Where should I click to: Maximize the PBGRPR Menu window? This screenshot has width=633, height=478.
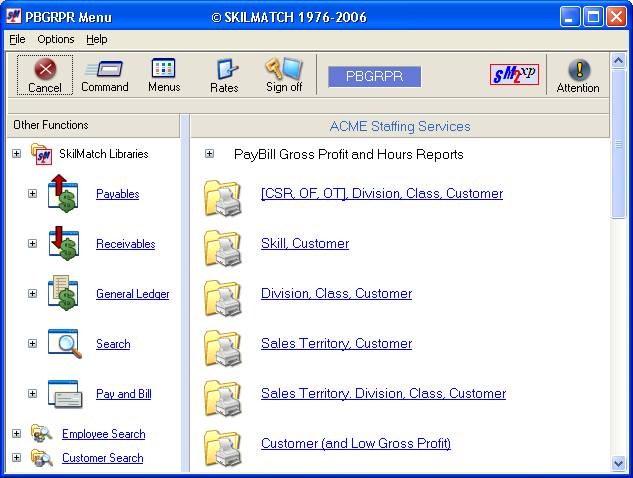pos(593,17)
